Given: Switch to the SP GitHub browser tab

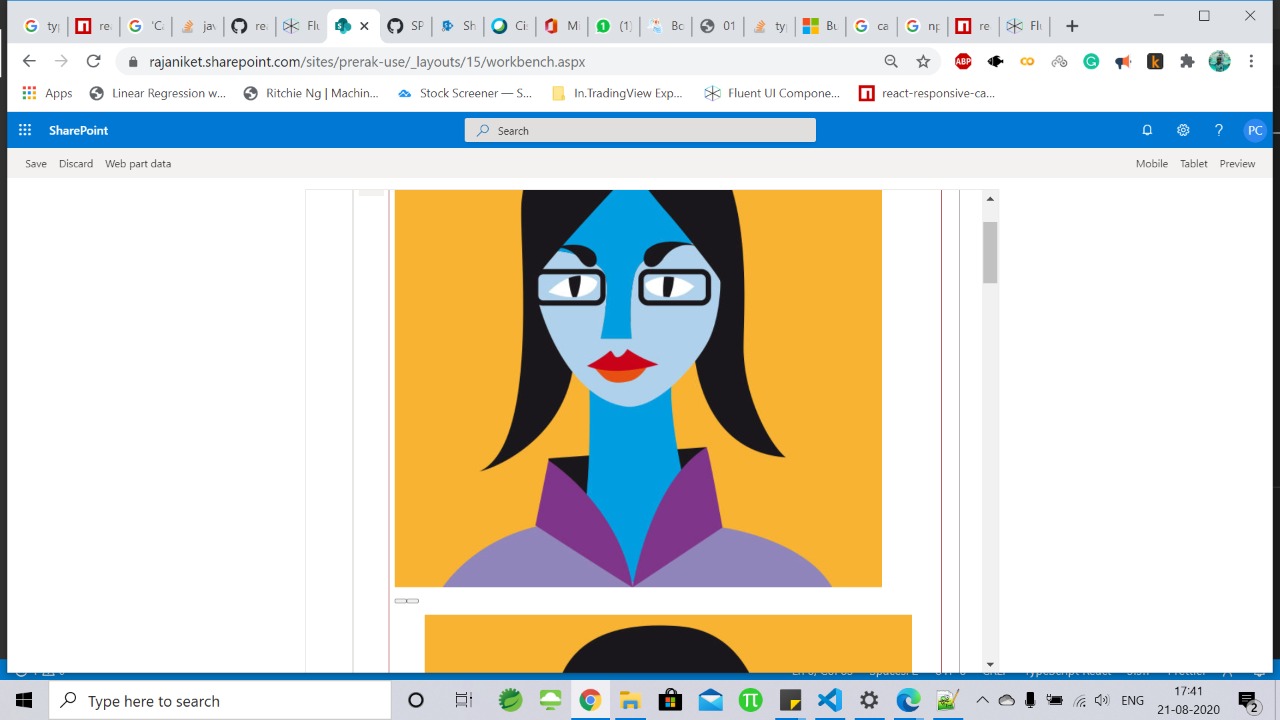Looking at the screenshot, I should pos(404,25).
